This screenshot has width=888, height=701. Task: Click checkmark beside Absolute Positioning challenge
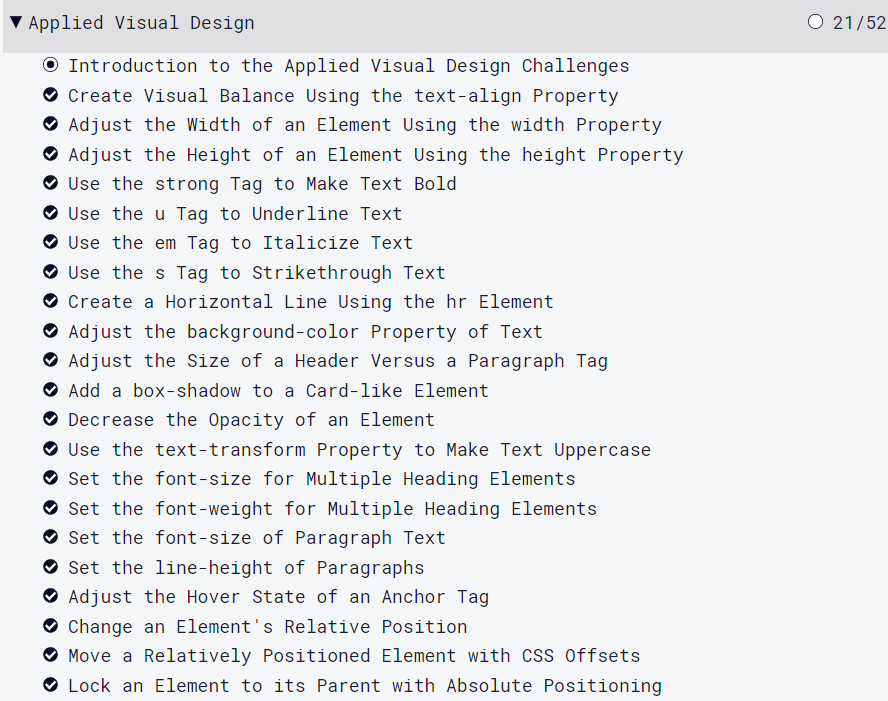tap(51, 686)
